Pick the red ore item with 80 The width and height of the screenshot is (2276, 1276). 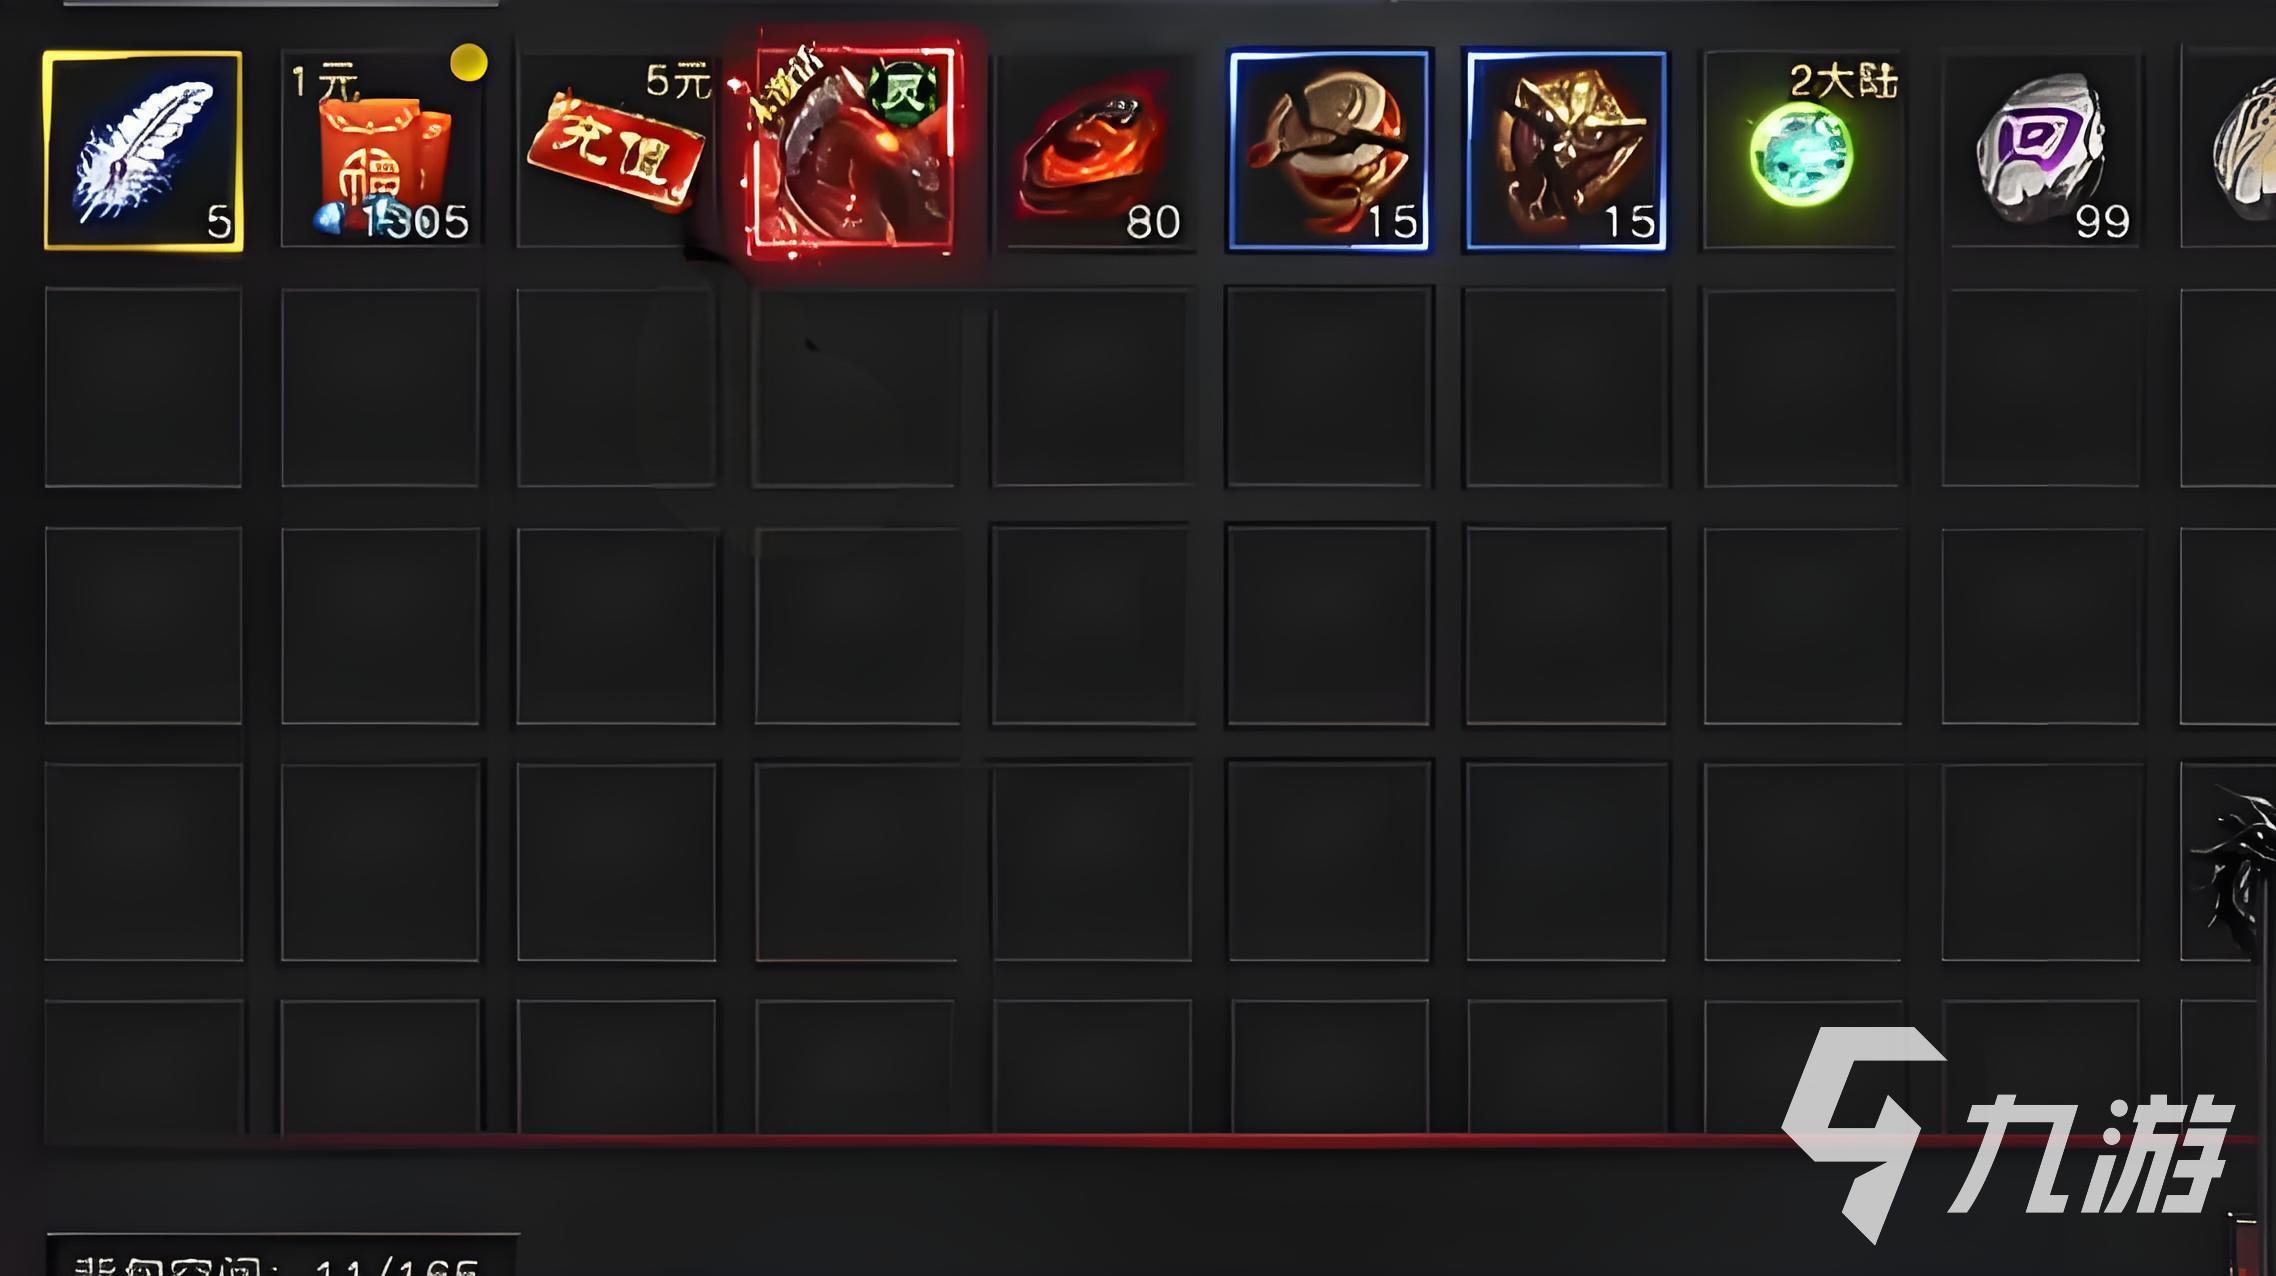(x=1092, y=150)
